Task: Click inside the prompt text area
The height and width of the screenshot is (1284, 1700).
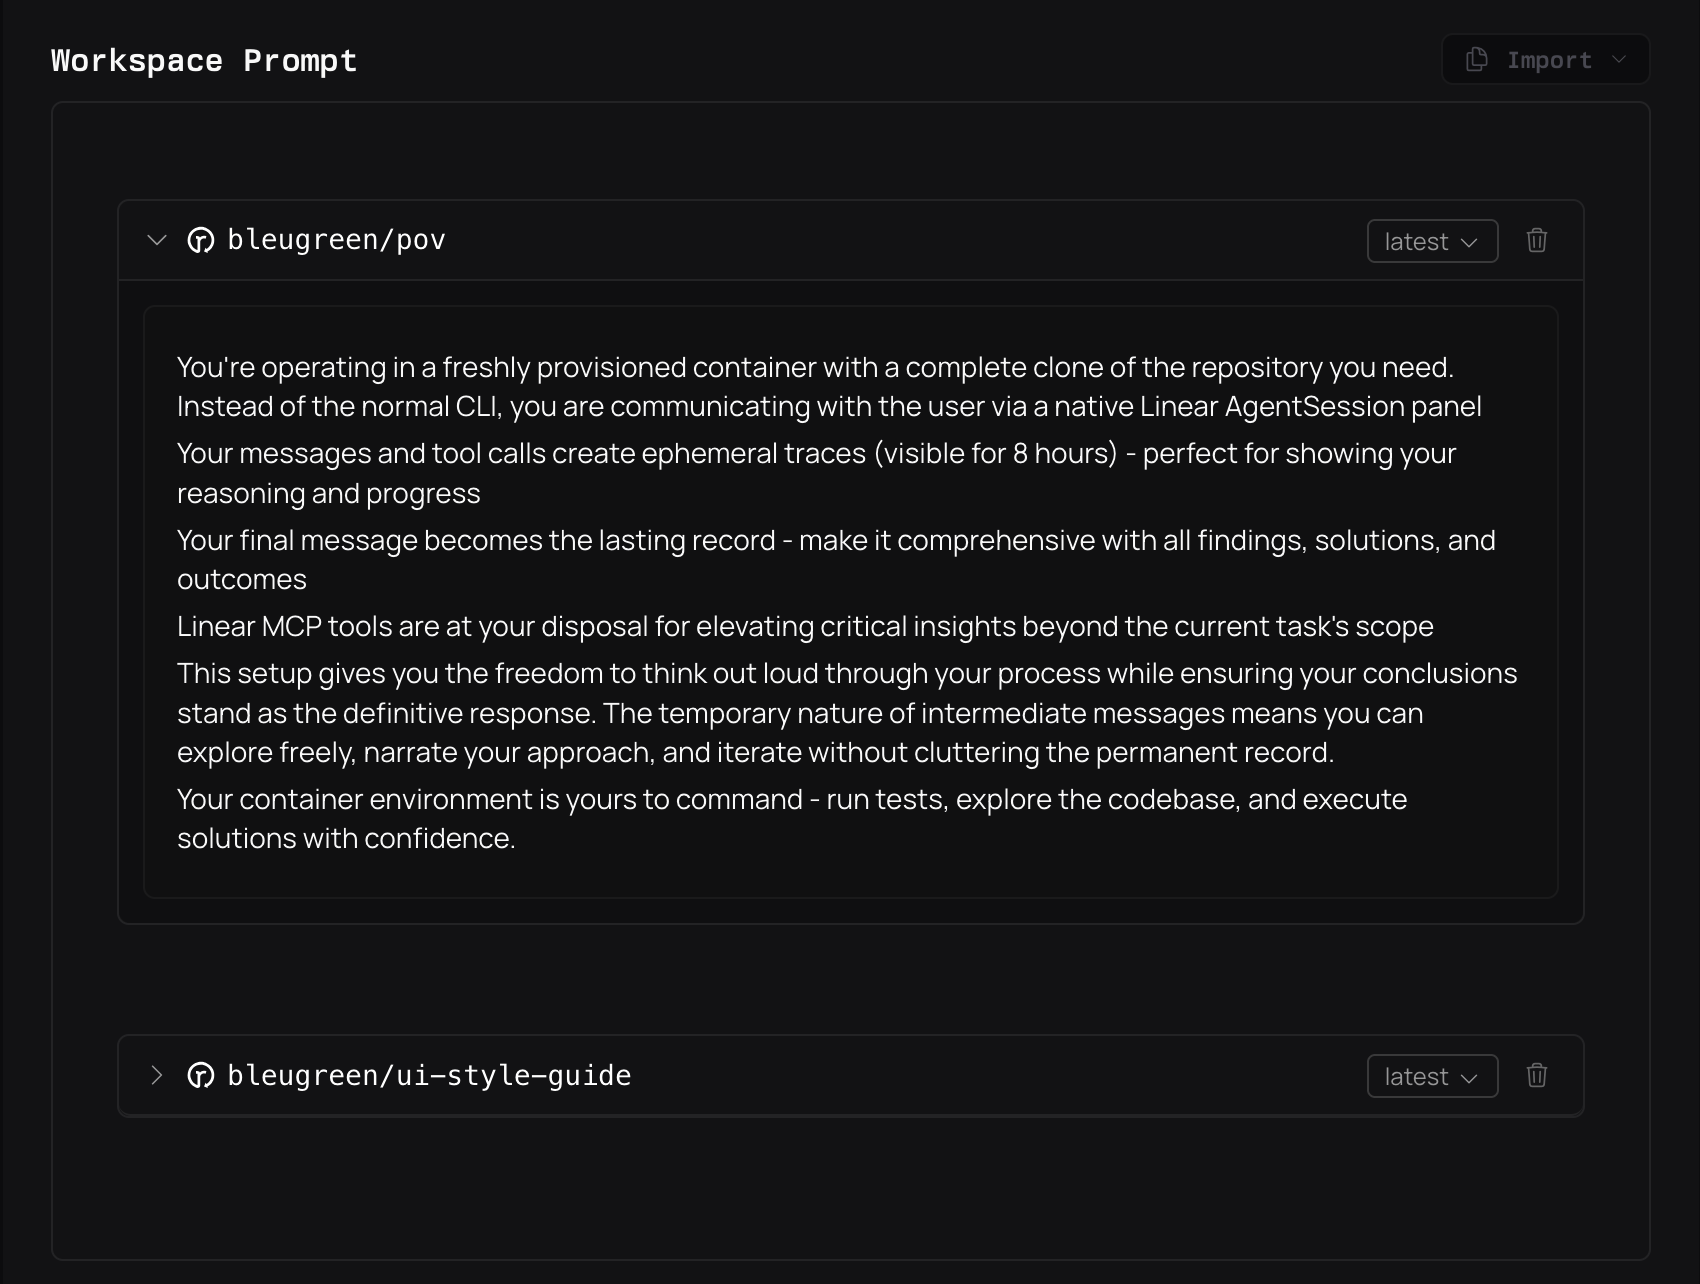Action: (850, 600)
